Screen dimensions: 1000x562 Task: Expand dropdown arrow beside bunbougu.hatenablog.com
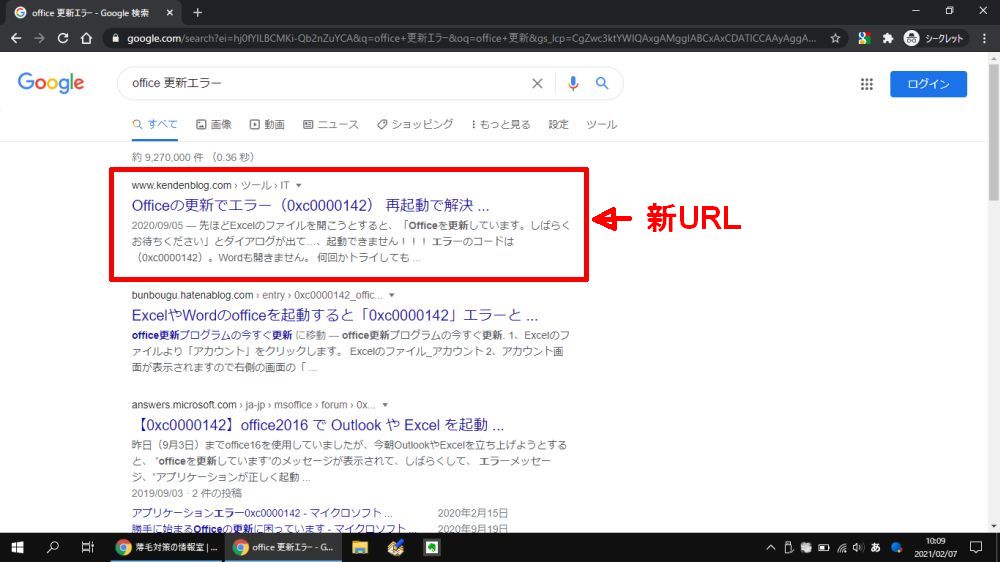[392, 295]
